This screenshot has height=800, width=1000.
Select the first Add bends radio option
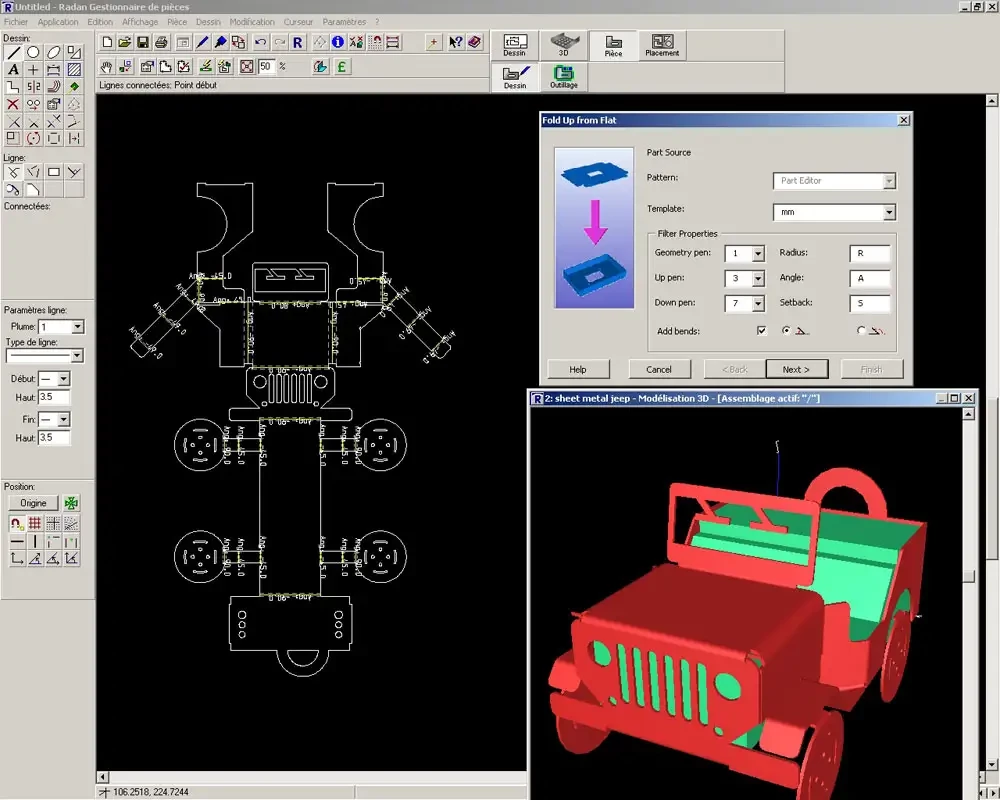pyautogui.click(x=786, y=330)
